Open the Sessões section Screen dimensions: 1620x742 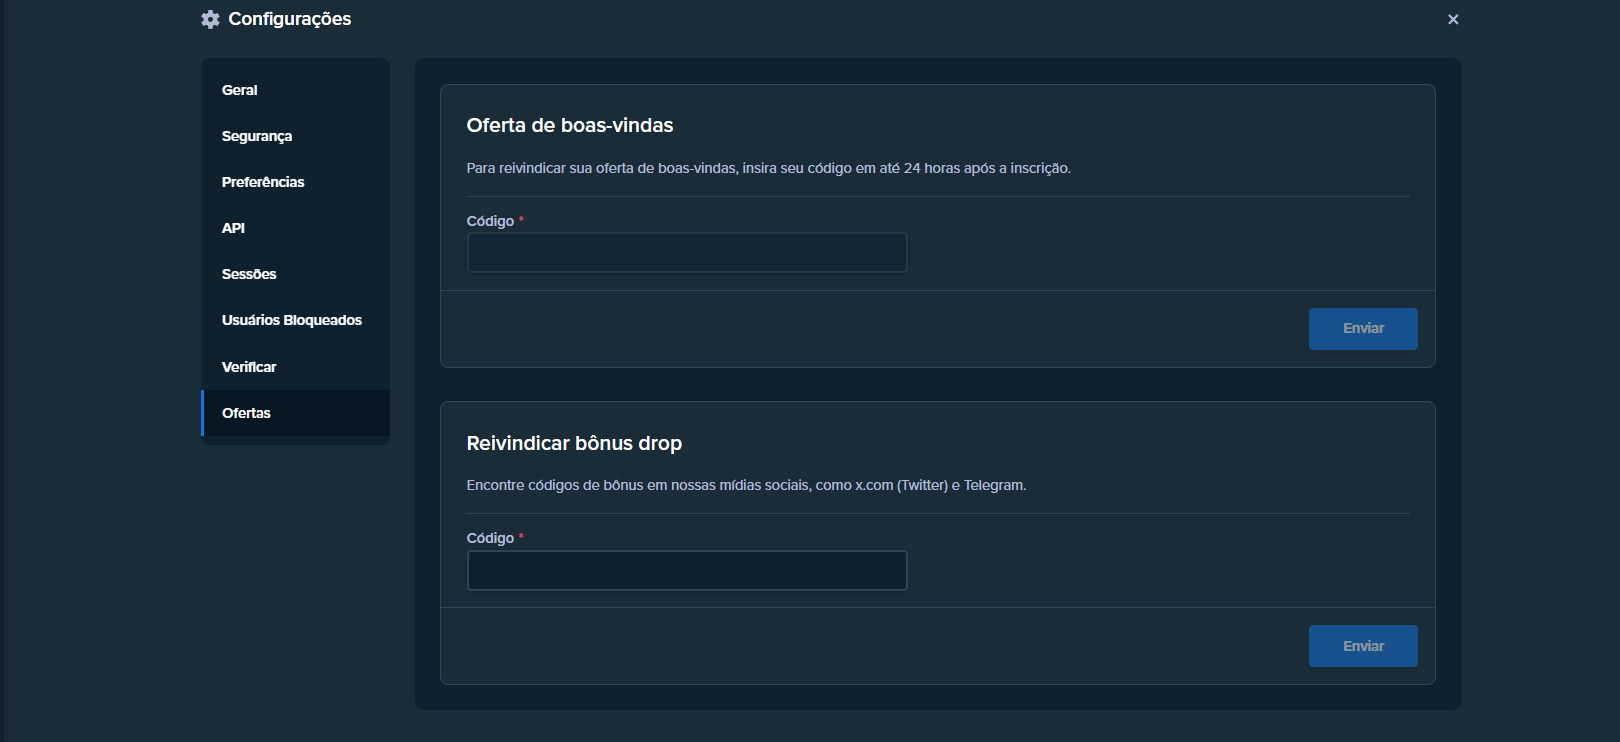tap(249, 274)
